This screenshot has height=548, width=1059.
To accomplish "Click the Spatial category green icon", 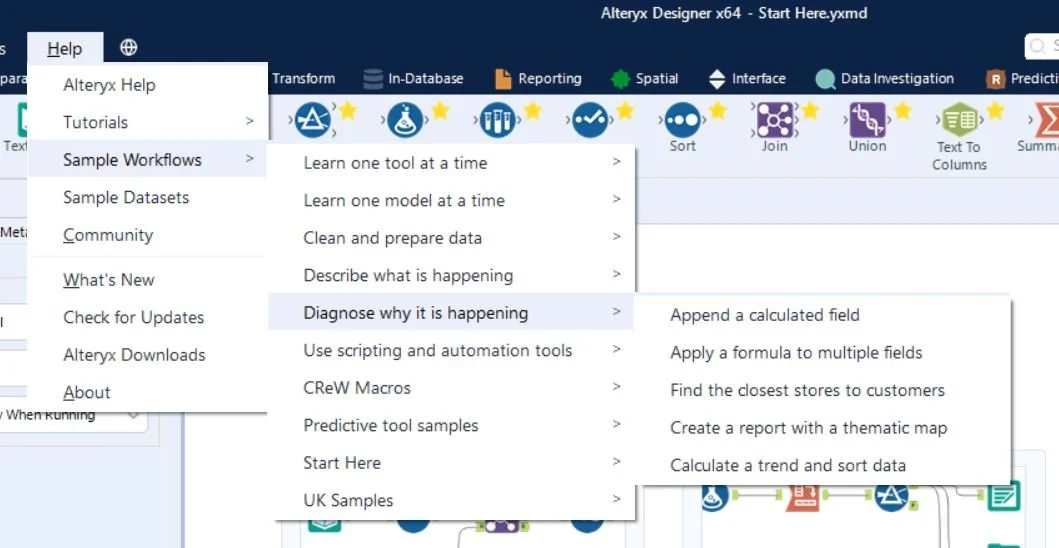I will pos(621,79).
